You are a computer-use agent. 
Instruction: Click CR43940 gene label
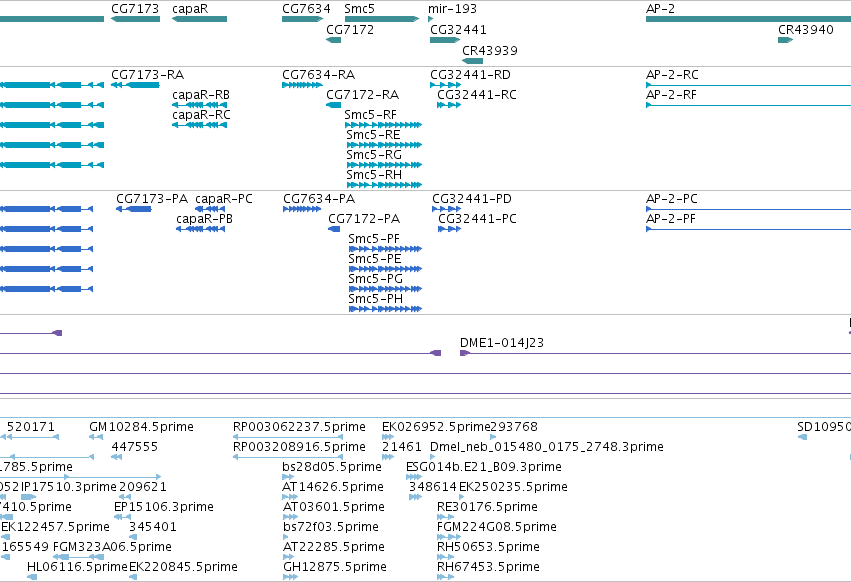(805, 29)
